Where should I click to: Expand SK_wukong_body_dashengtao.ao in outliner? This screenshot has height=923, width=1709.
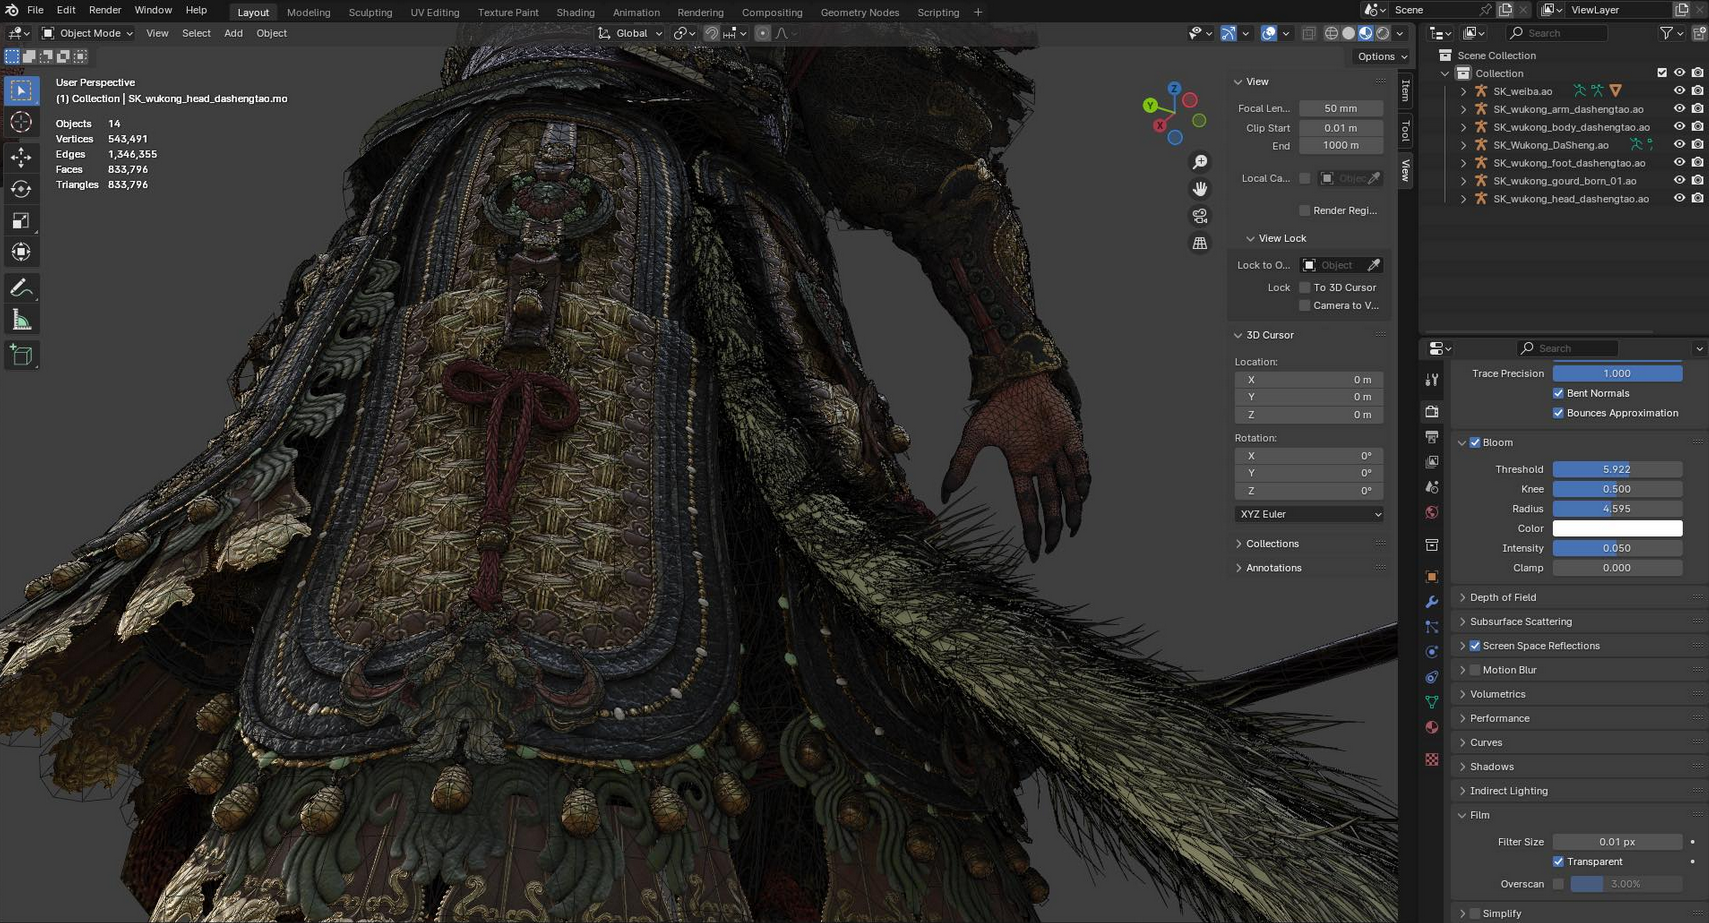click(x=1464, y=127)
